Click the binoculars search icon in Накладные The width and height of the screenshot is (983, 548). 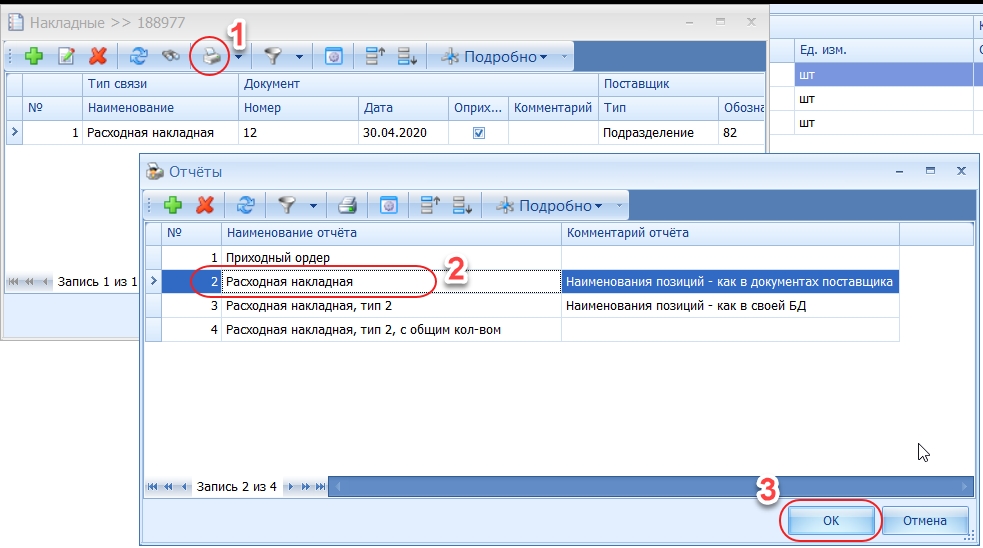(172, 57)
